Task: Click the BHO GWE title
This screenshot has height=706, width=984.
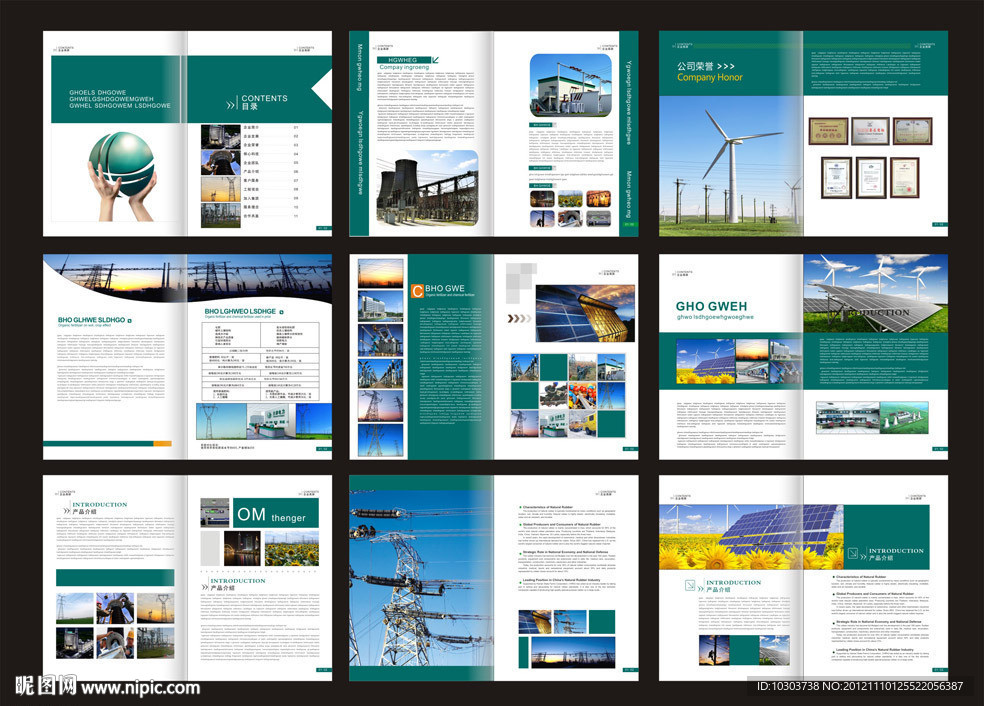Action: [445, 289]
